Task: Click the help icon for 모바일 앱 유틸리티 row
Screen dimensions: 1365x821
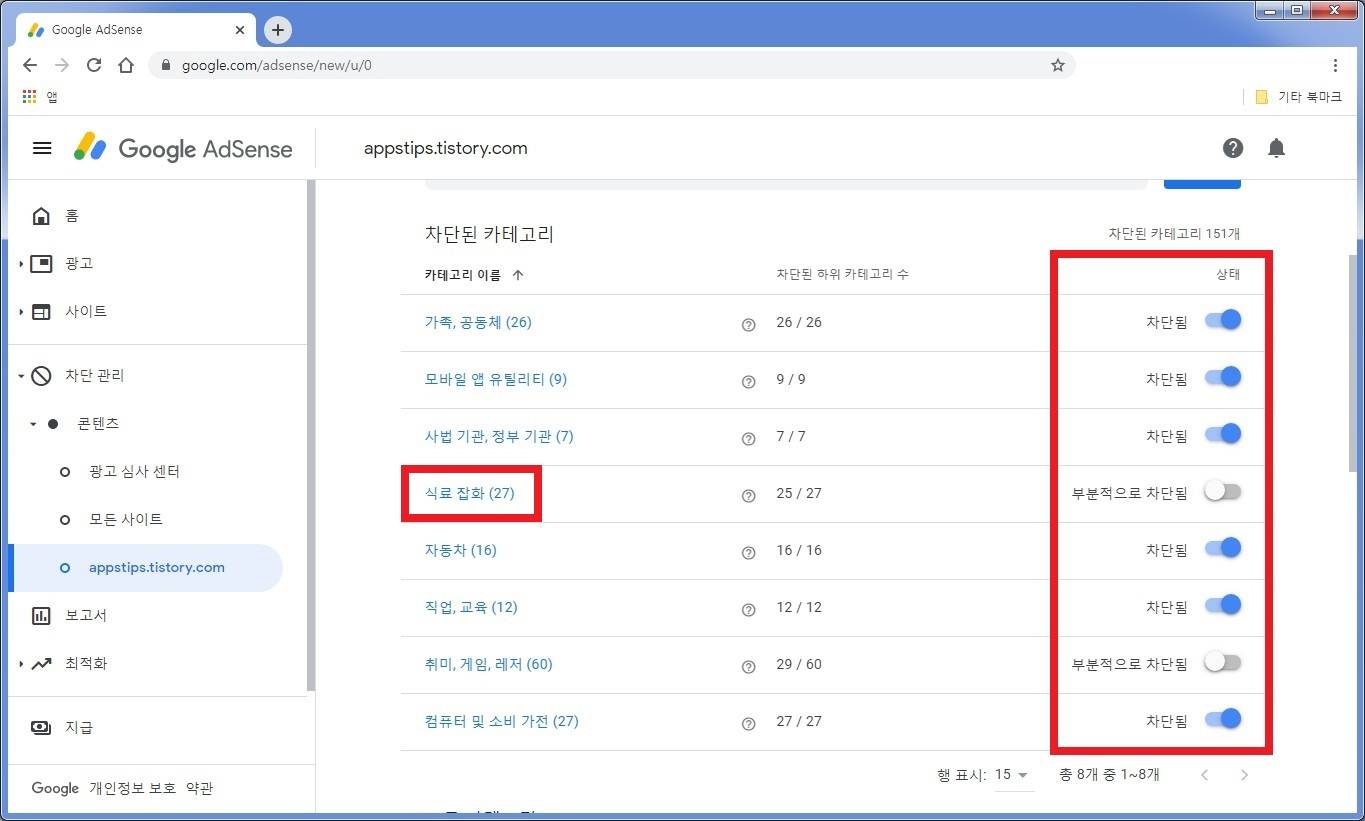Action: (x=748, y=382)
